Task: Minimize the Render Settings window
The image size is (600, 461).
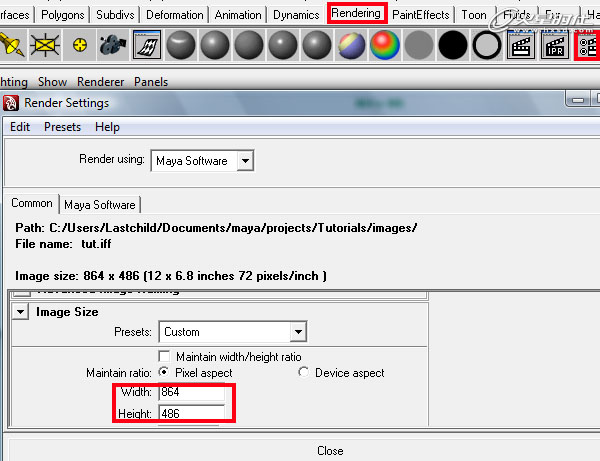Action: pos(578,99)
